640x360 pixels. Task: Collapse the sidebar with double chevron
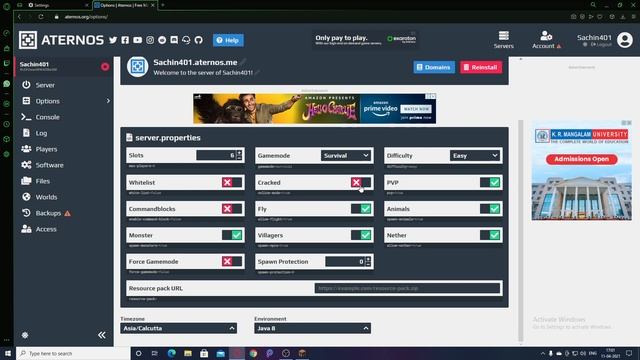click(x=102, y=335)
